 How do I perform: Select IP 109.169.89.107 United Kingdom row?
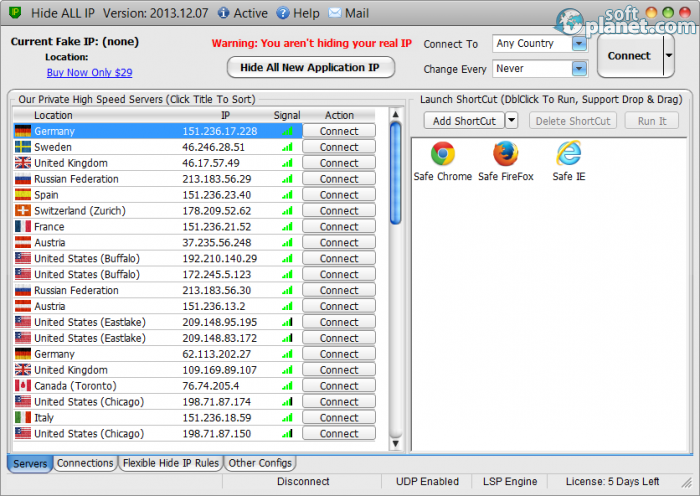158,370
